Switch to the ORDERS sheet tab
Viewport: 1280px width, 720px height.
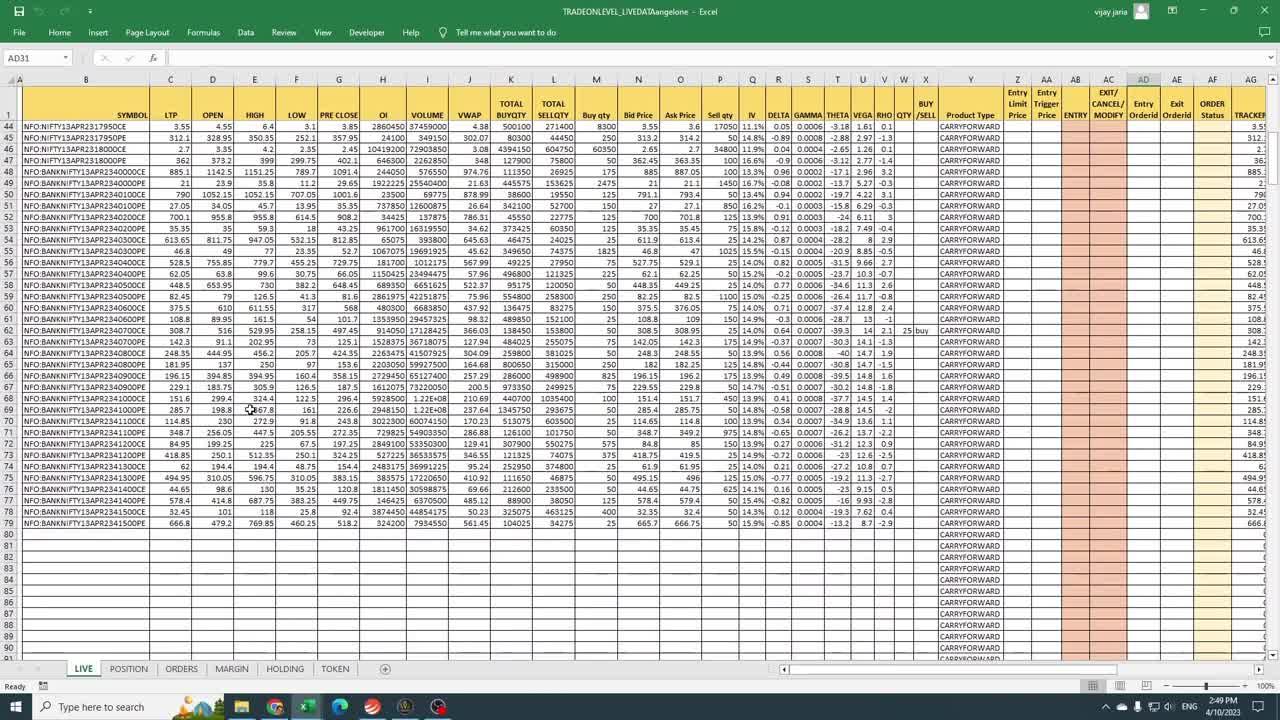pos(181,669)
